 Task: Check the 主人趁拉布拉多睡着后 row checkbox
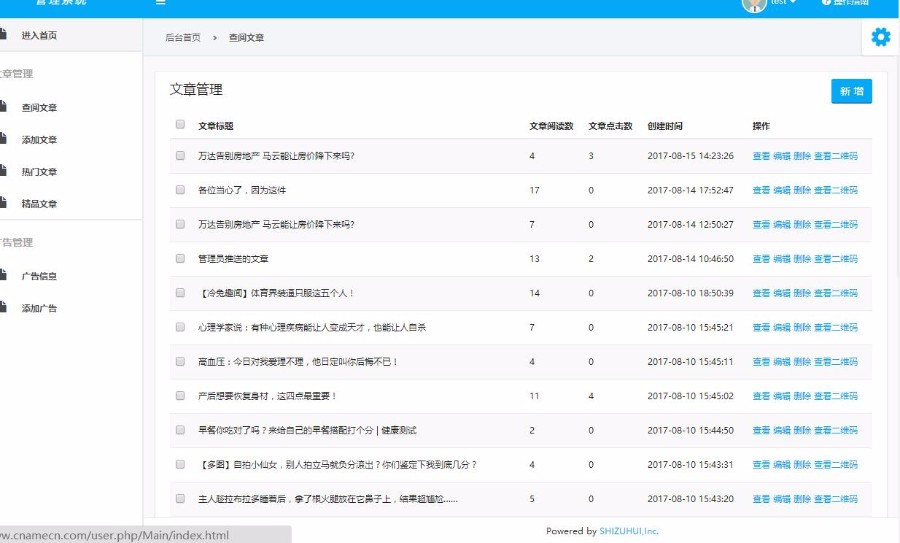(x=180, y=498)
